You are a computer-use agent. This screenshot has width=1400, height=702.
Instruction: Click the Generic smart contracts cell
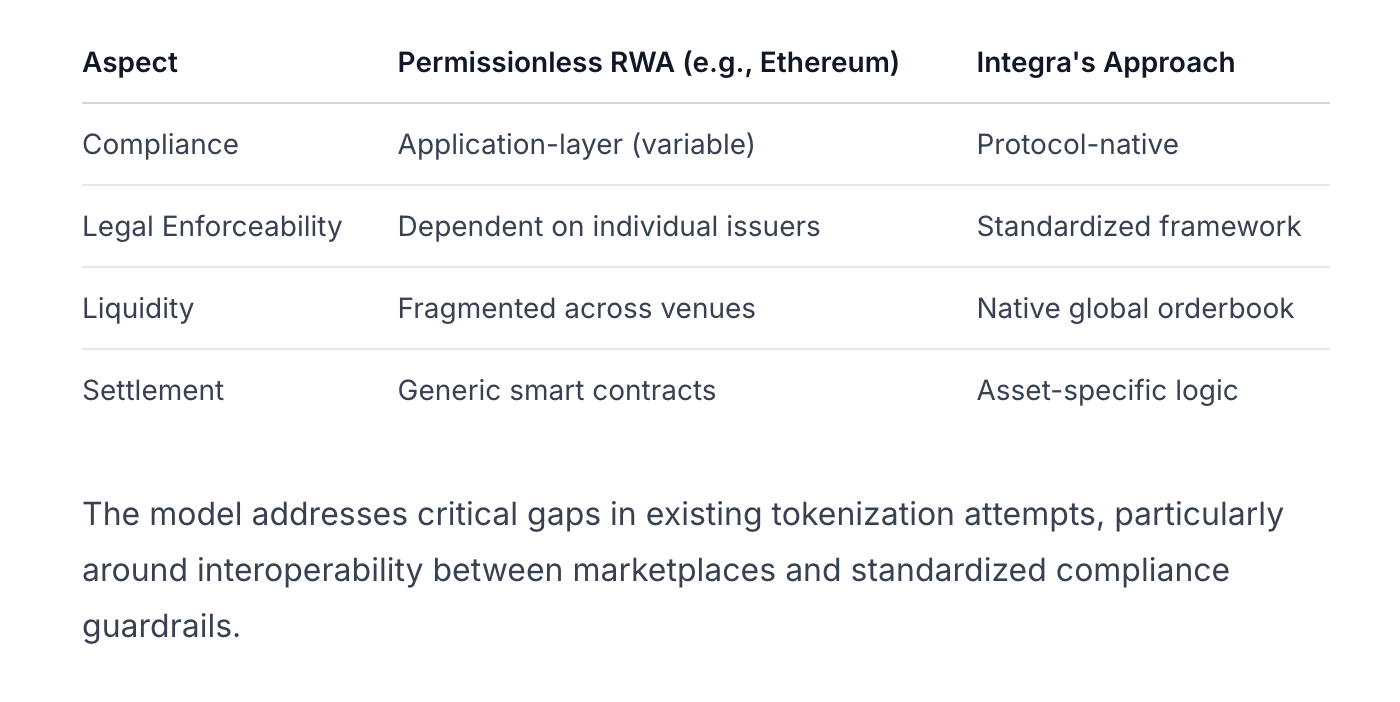coord(556,390)
